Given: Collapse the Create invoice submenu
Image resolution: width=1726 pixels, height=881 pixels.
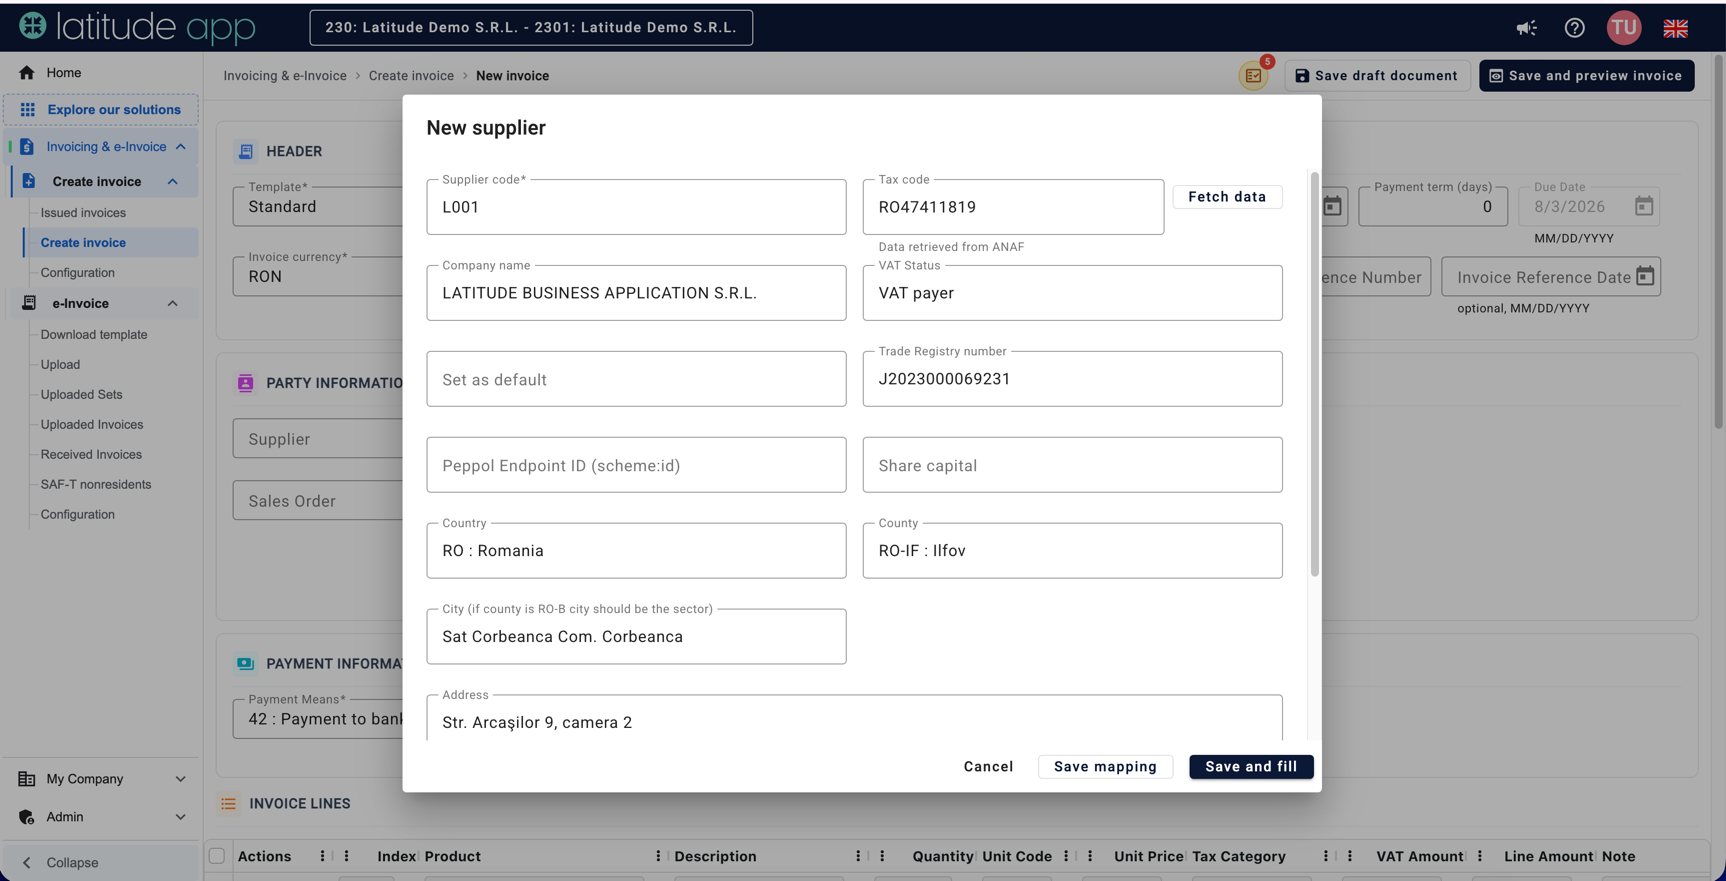Looking at the screenshot, I should [x=173, y=182].
